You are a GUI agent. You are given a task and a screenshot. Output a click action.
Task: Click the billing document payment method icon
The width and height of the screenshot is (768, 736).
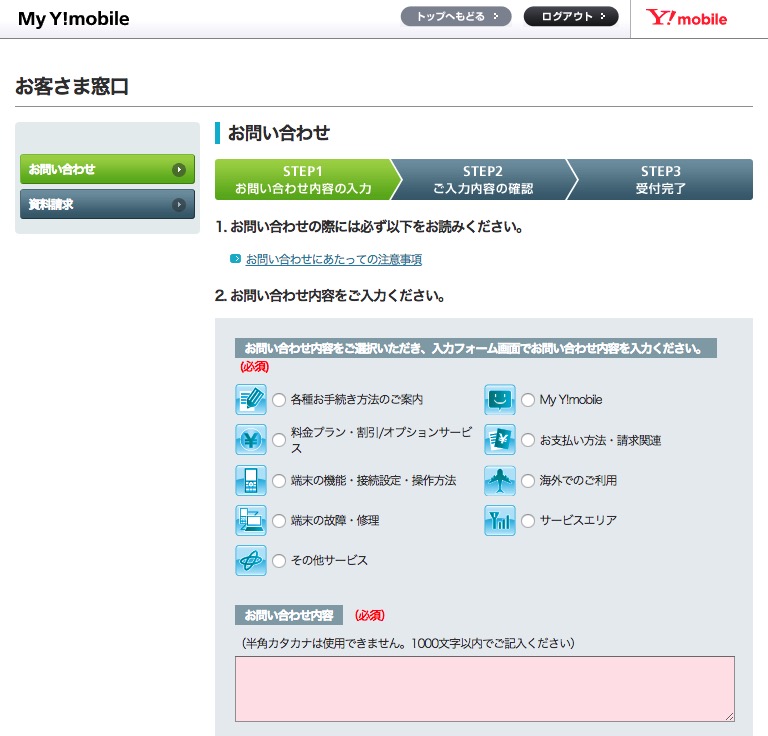[x=500, y=440]
